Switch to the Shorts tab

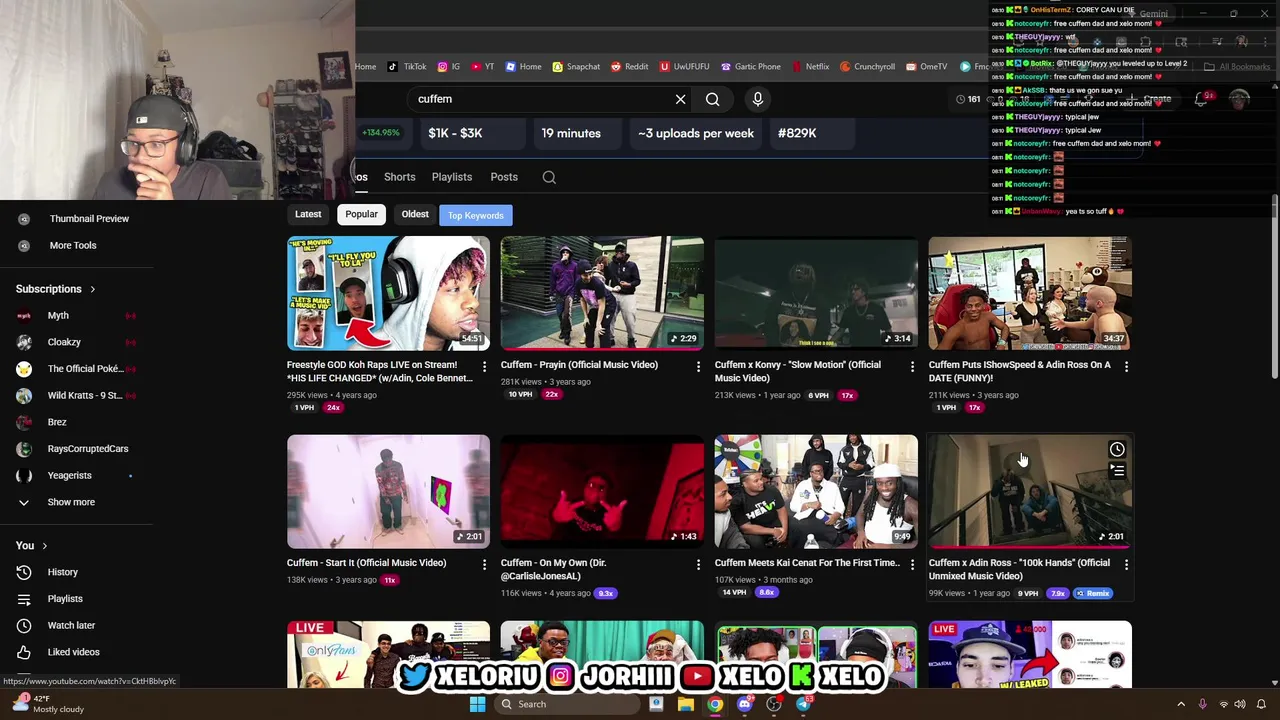point(399,177)
